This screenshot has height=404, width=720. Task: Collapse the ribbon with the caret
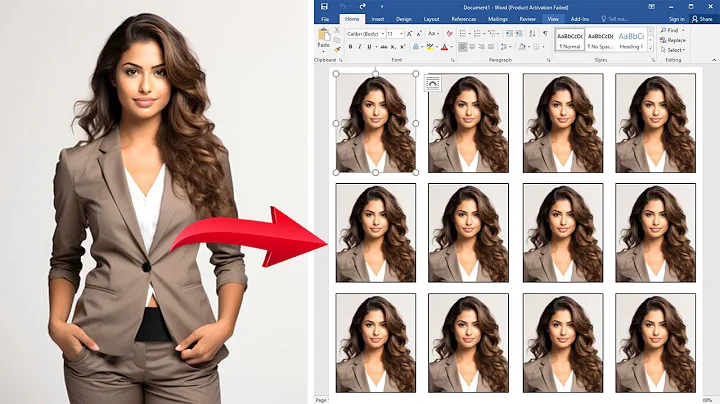pos(714,60)
